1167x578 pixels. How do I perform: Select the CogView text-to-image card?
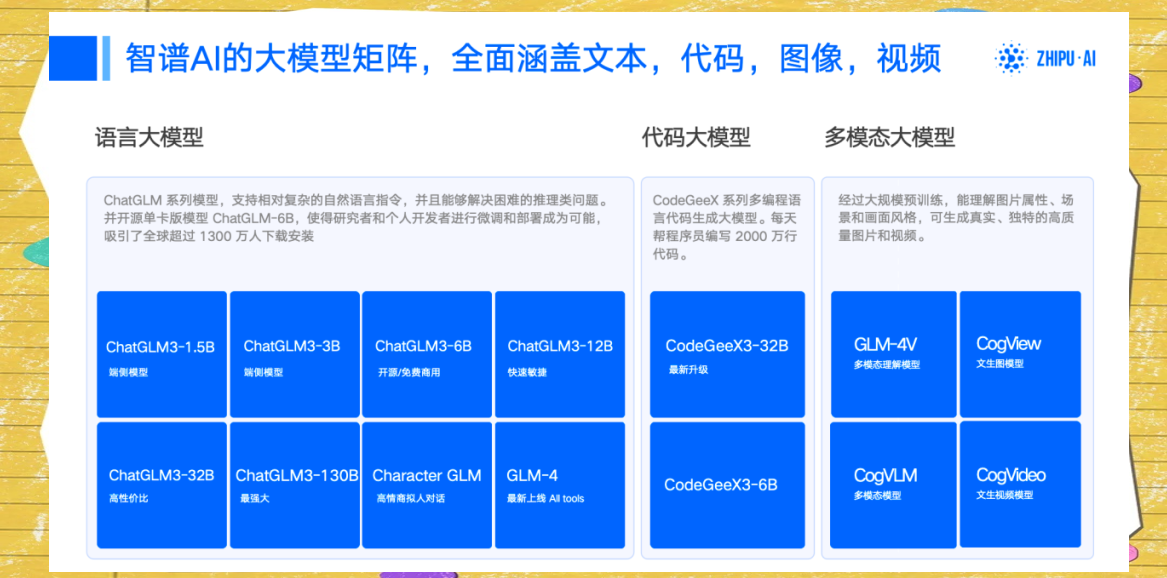coord(1020,354)
